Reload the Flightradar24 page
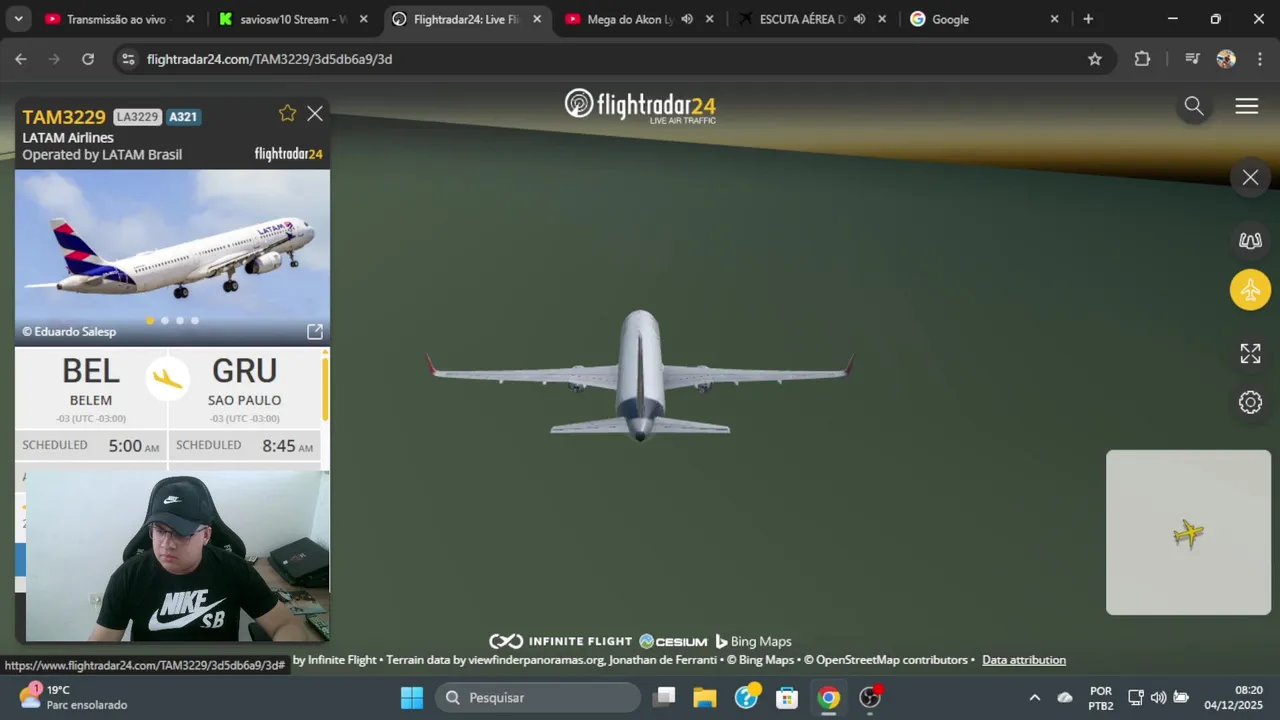1280x720 pixels. (x=88, y=59)
